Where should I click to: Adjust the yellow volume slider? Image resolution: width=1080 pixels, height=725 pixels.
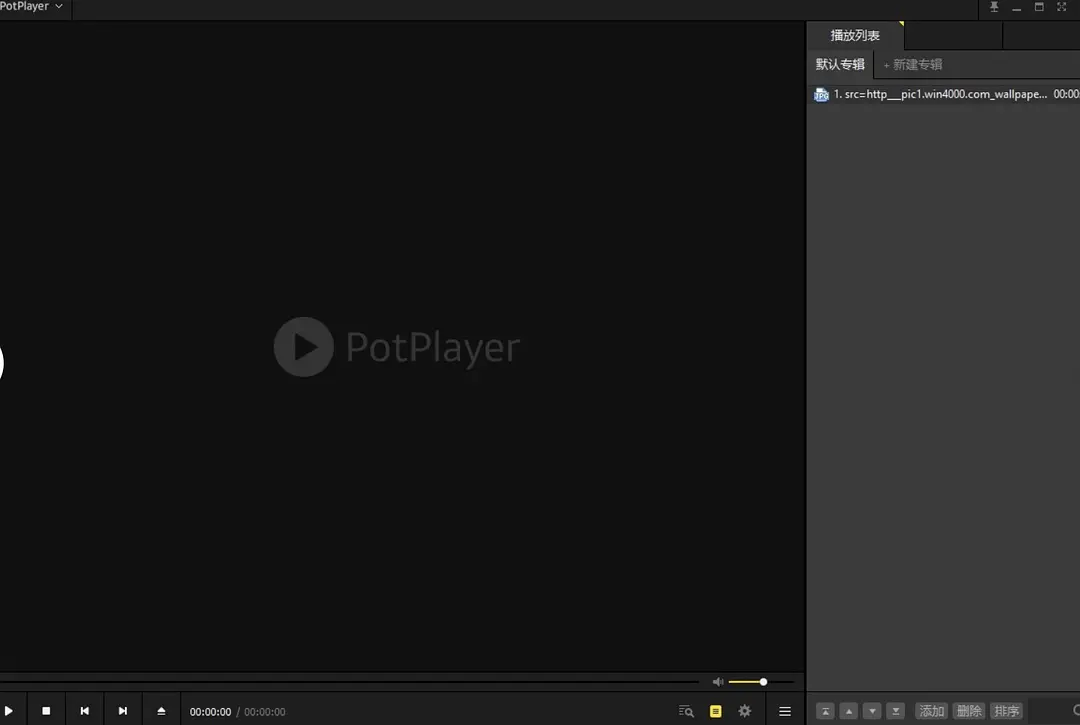point(760,682)
